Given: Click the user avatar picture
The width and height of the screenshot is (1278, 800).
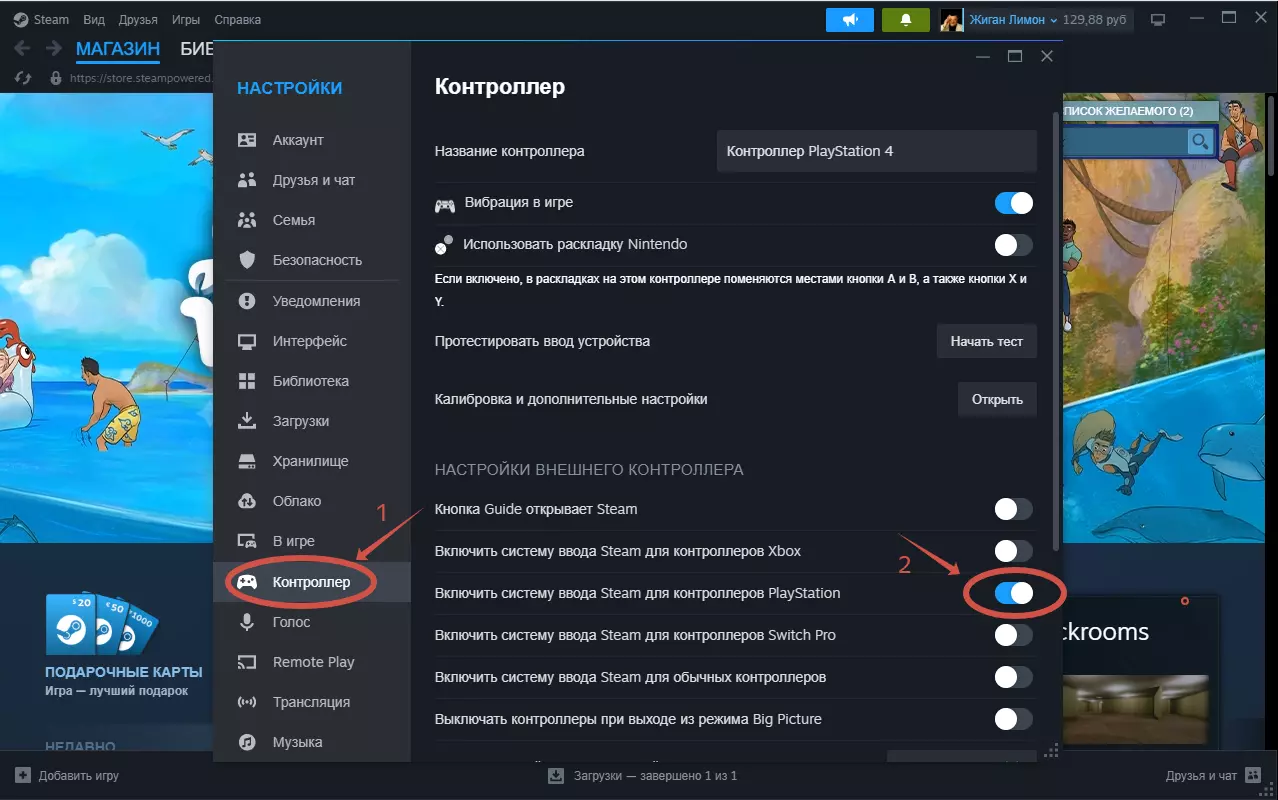Looking at the screenshot, I should (951, 19).
